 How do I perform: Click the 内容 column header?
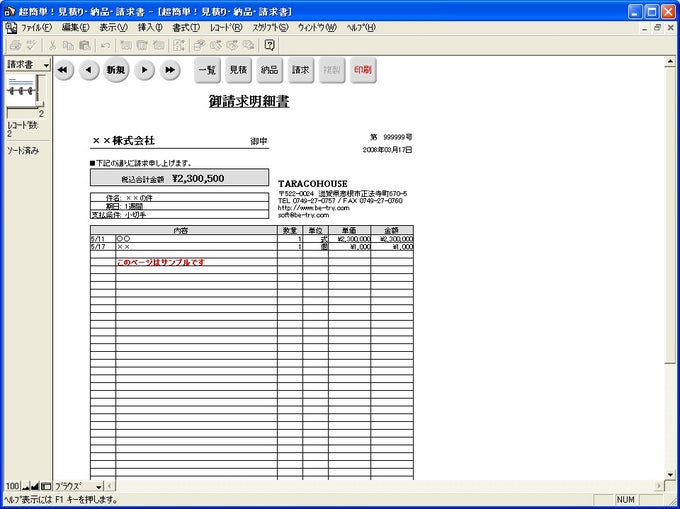[x=184, y=231]
